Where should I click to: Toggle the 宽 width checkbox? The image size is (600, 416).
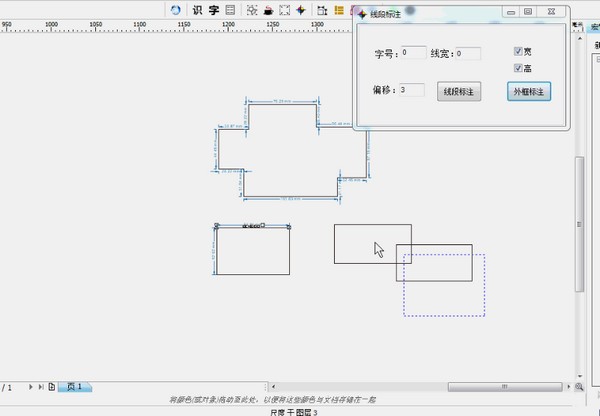pyautogui.click(x=518, y=51)
